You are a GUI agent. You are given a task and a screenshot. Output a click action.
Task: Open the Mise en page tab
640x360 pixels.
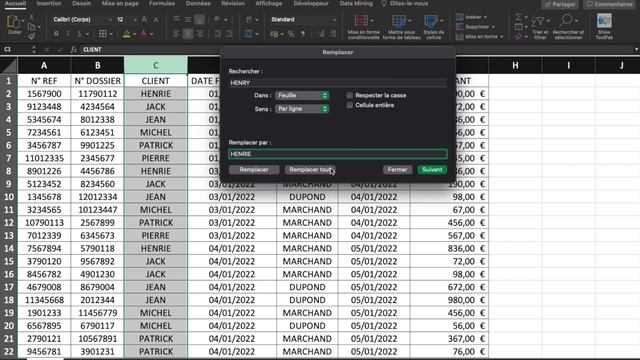coord(120,3)
